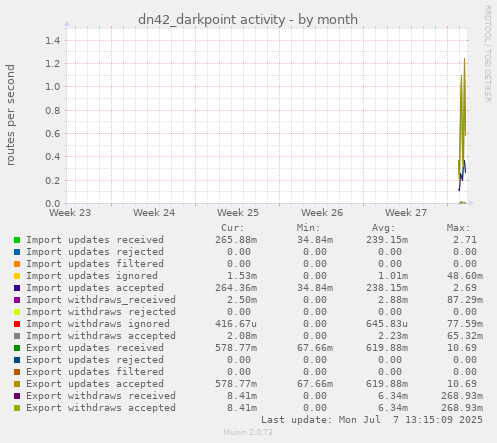Click the 0.2 y-axis tick label
497x443 pixels.
(53, 180)
